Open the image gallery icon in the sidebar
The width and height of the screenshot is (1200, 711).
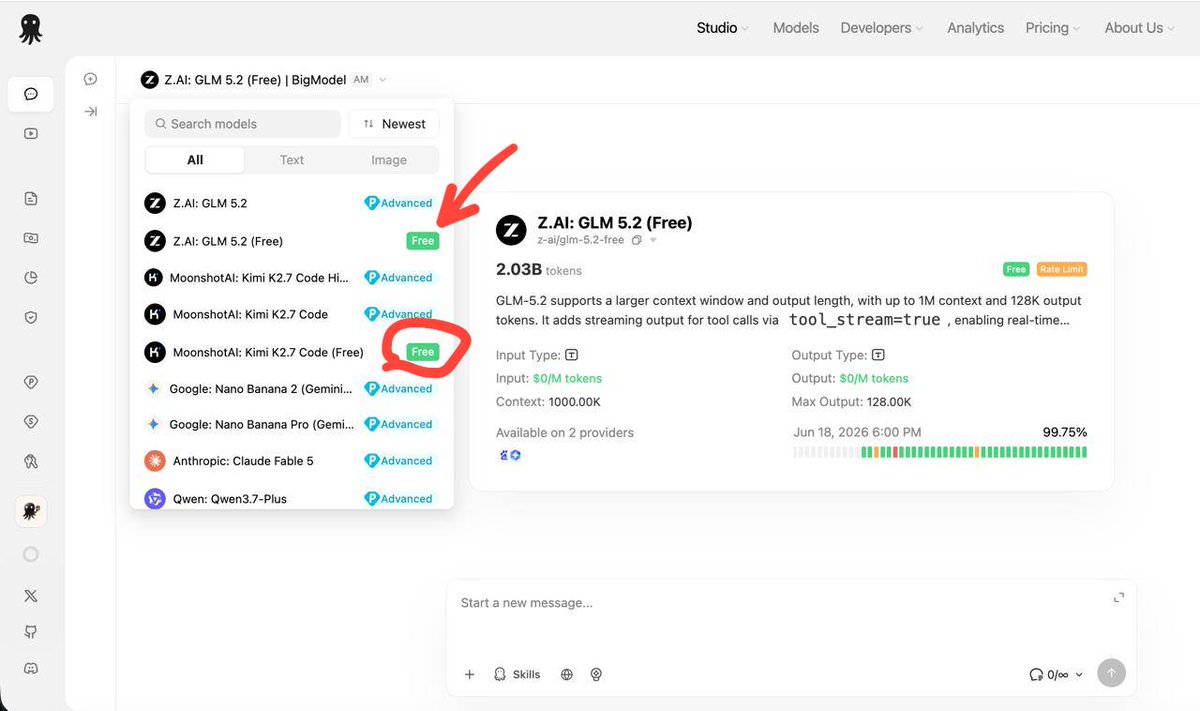click(x=31, y=238)
